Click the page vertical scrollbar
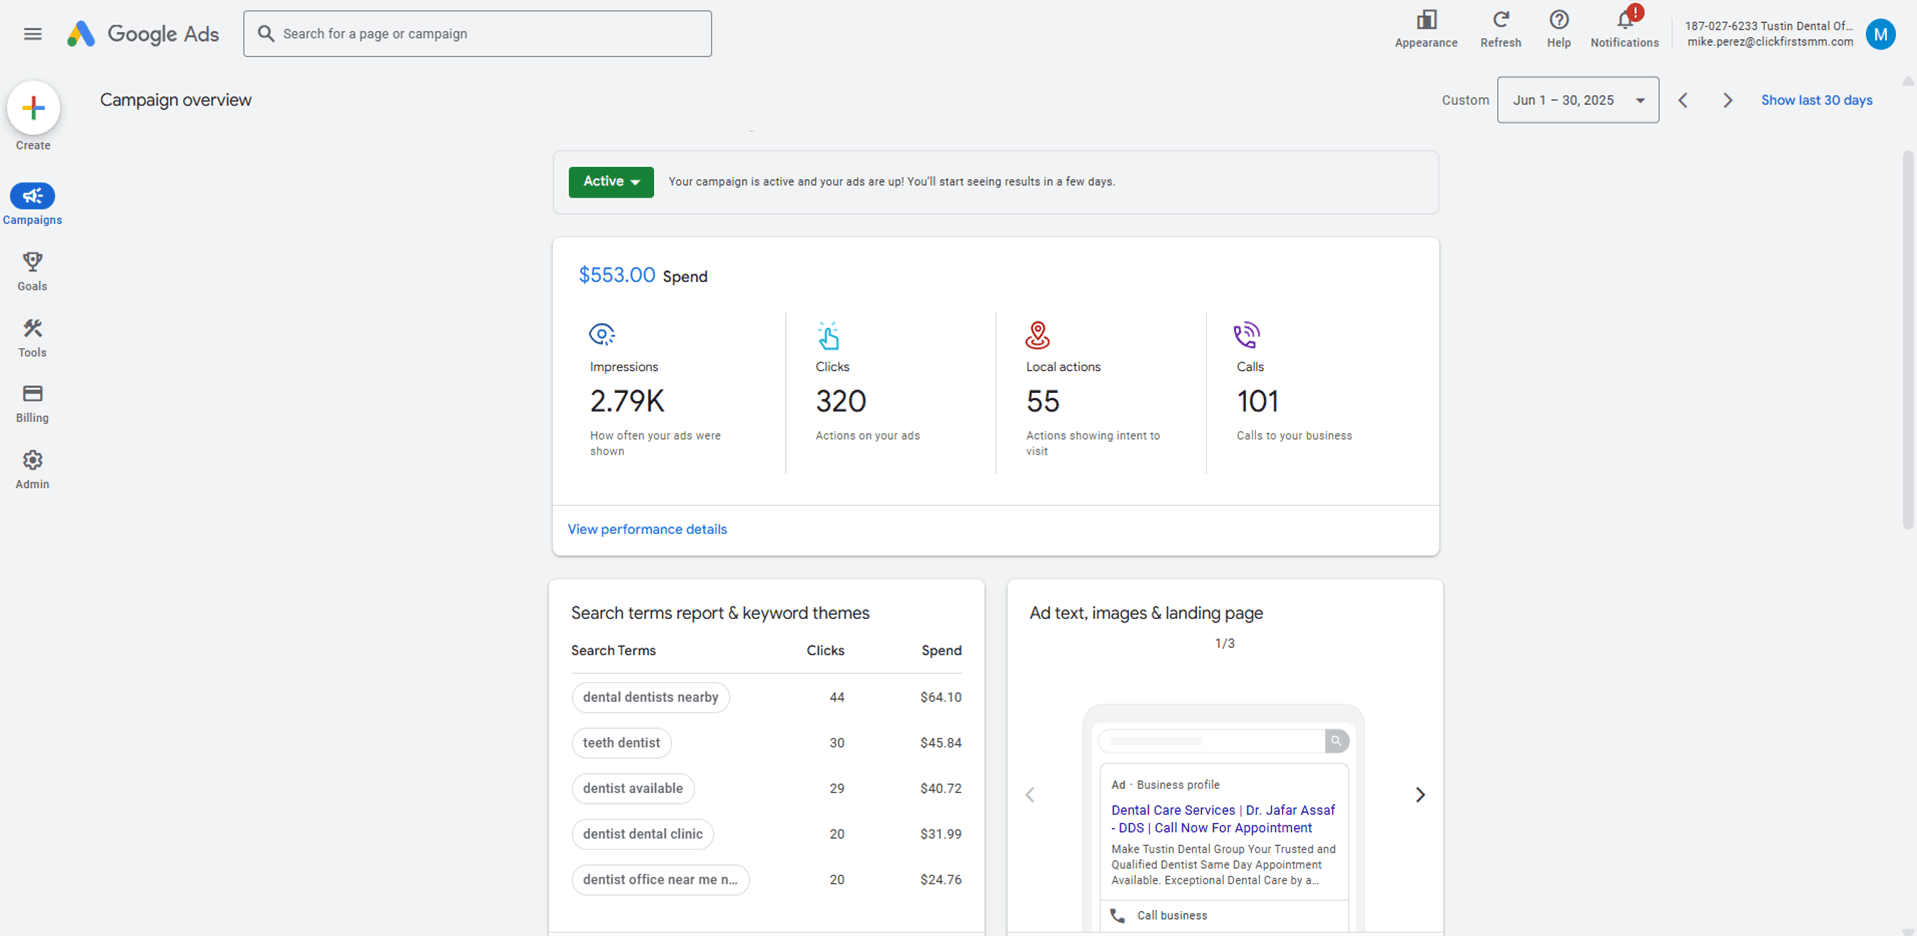The image size is (1917, 936). pos(1908,340)
